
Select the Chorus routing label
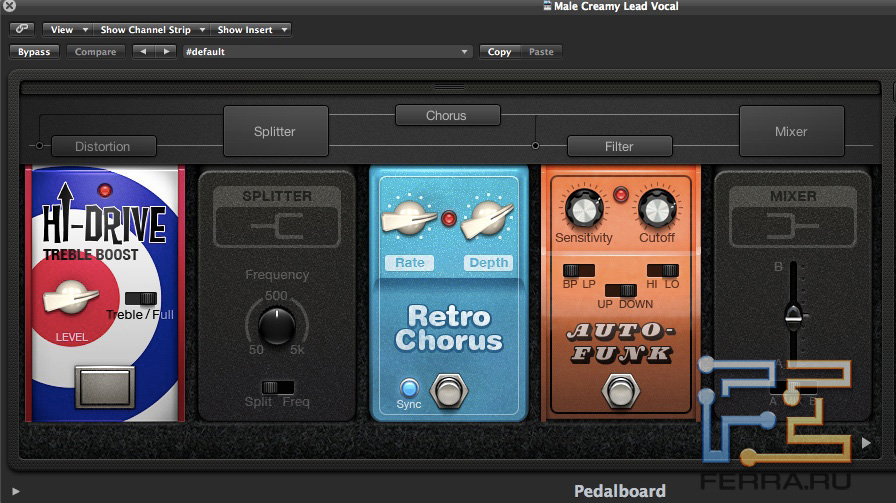[x=446, y=115]
